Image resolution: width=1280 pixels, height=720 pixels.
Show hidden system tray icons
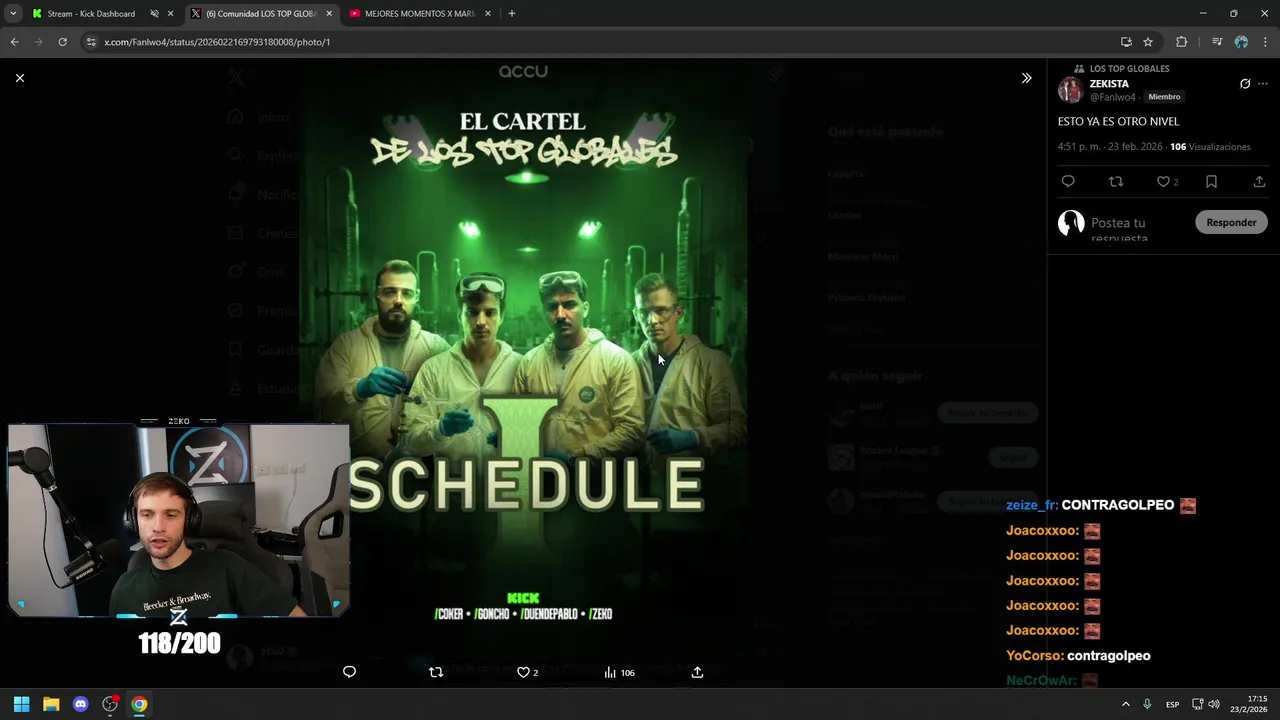click(1125, 704)
